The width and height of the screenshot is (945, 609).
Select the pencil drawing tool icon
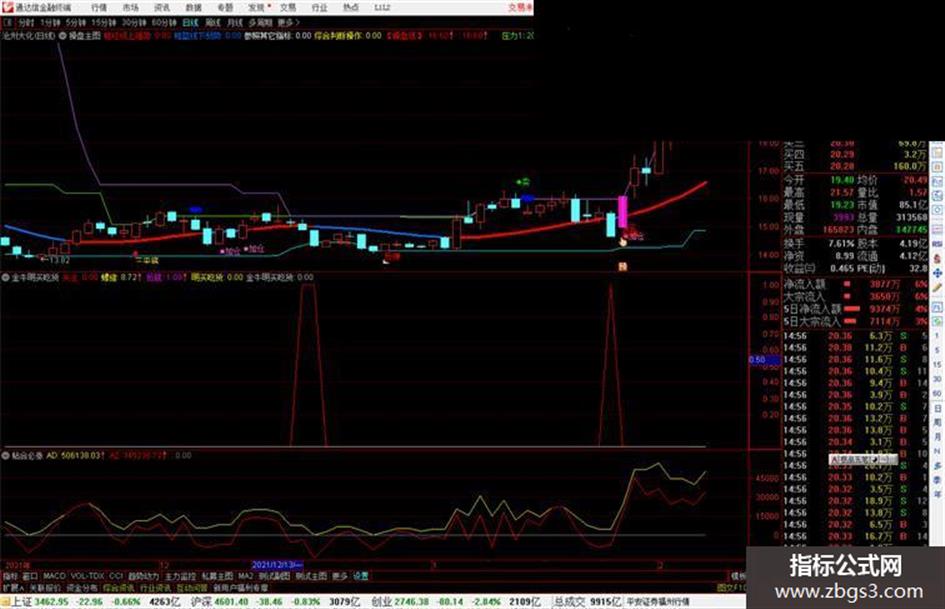937,289
